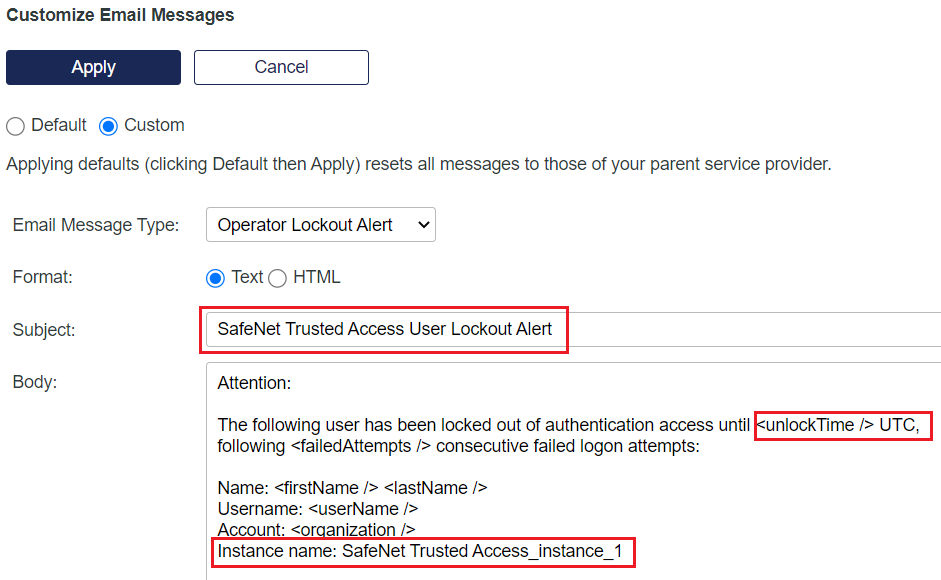Click the Subject field label
This screenshot has height=580, width=941.
pyautogui.click(x=44, y=330)
